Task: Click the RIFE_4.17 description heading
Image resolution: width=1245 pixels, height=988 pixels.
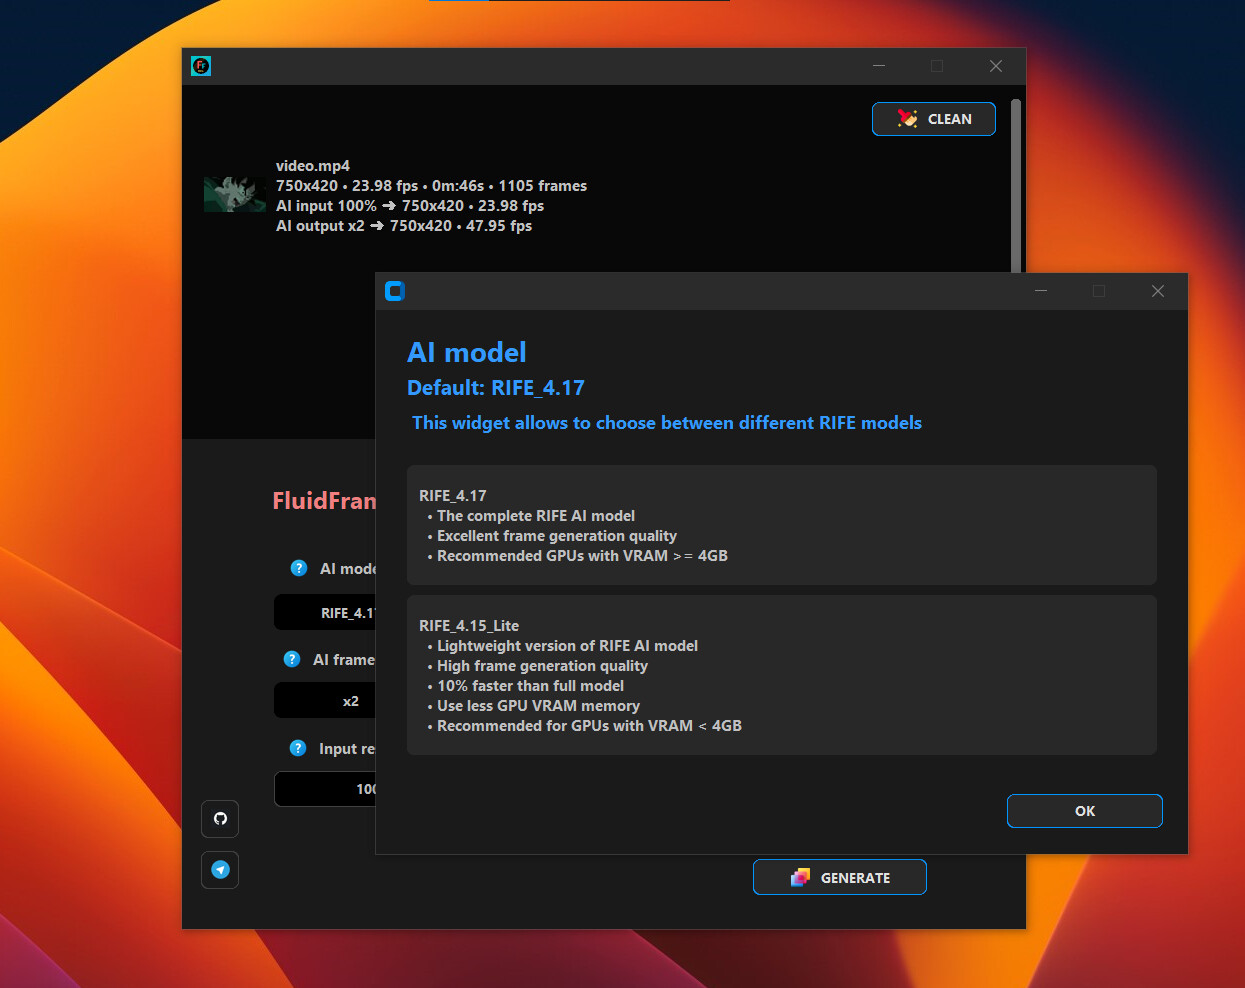Action: tap(453, 496)
